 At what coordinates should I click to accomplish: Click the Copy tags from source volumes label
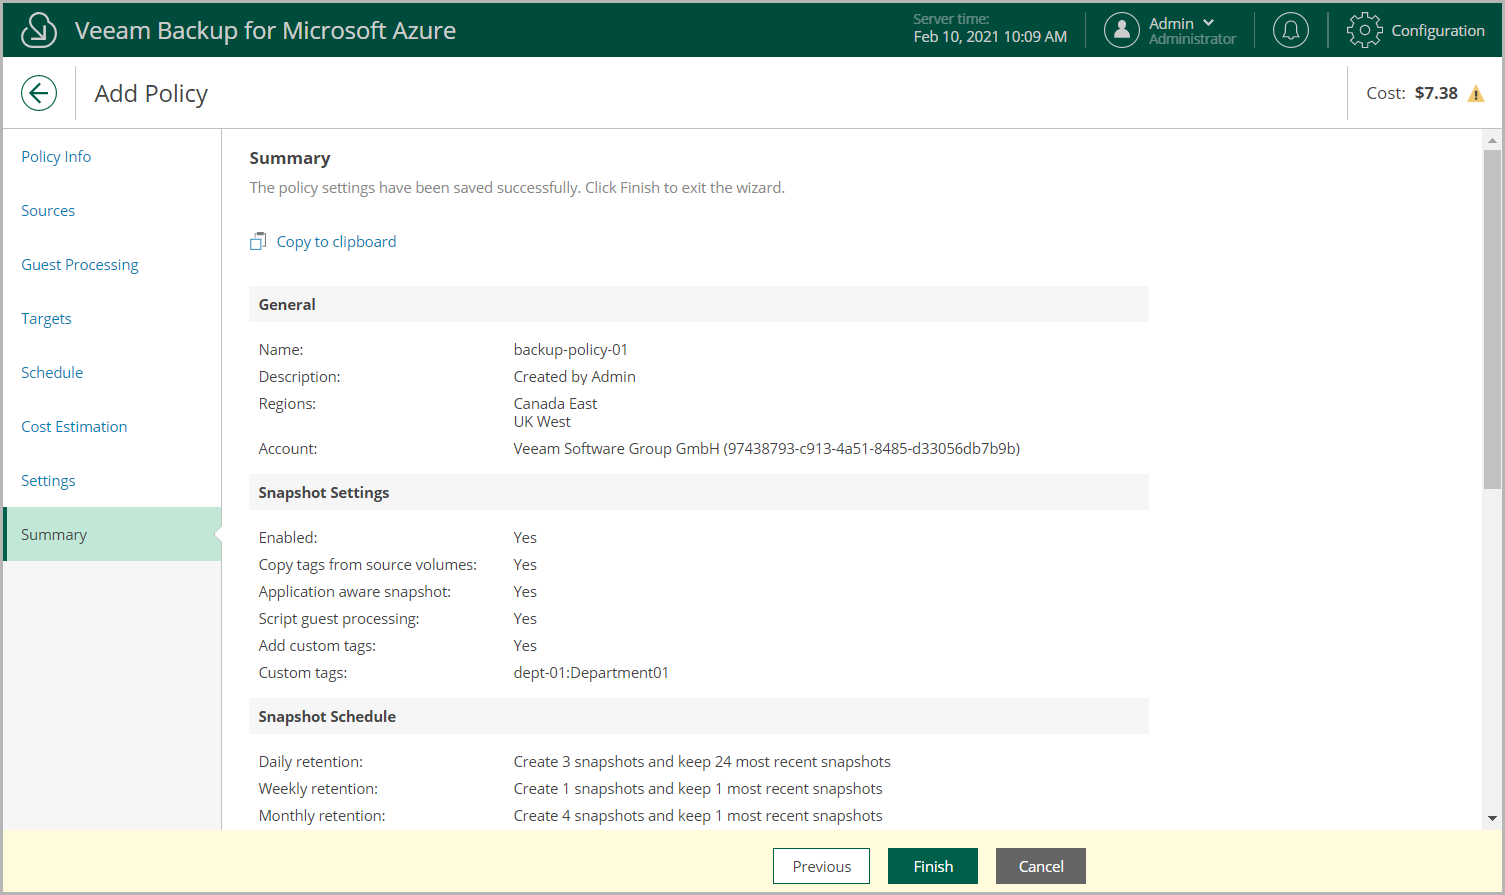(x=368, y=565)
